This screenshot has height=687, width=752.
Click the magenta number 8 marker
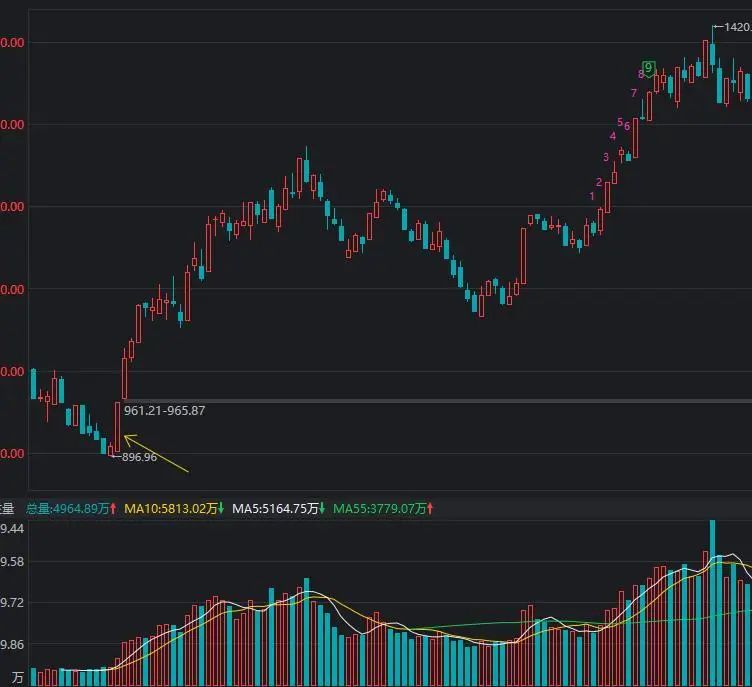(641, 74)
